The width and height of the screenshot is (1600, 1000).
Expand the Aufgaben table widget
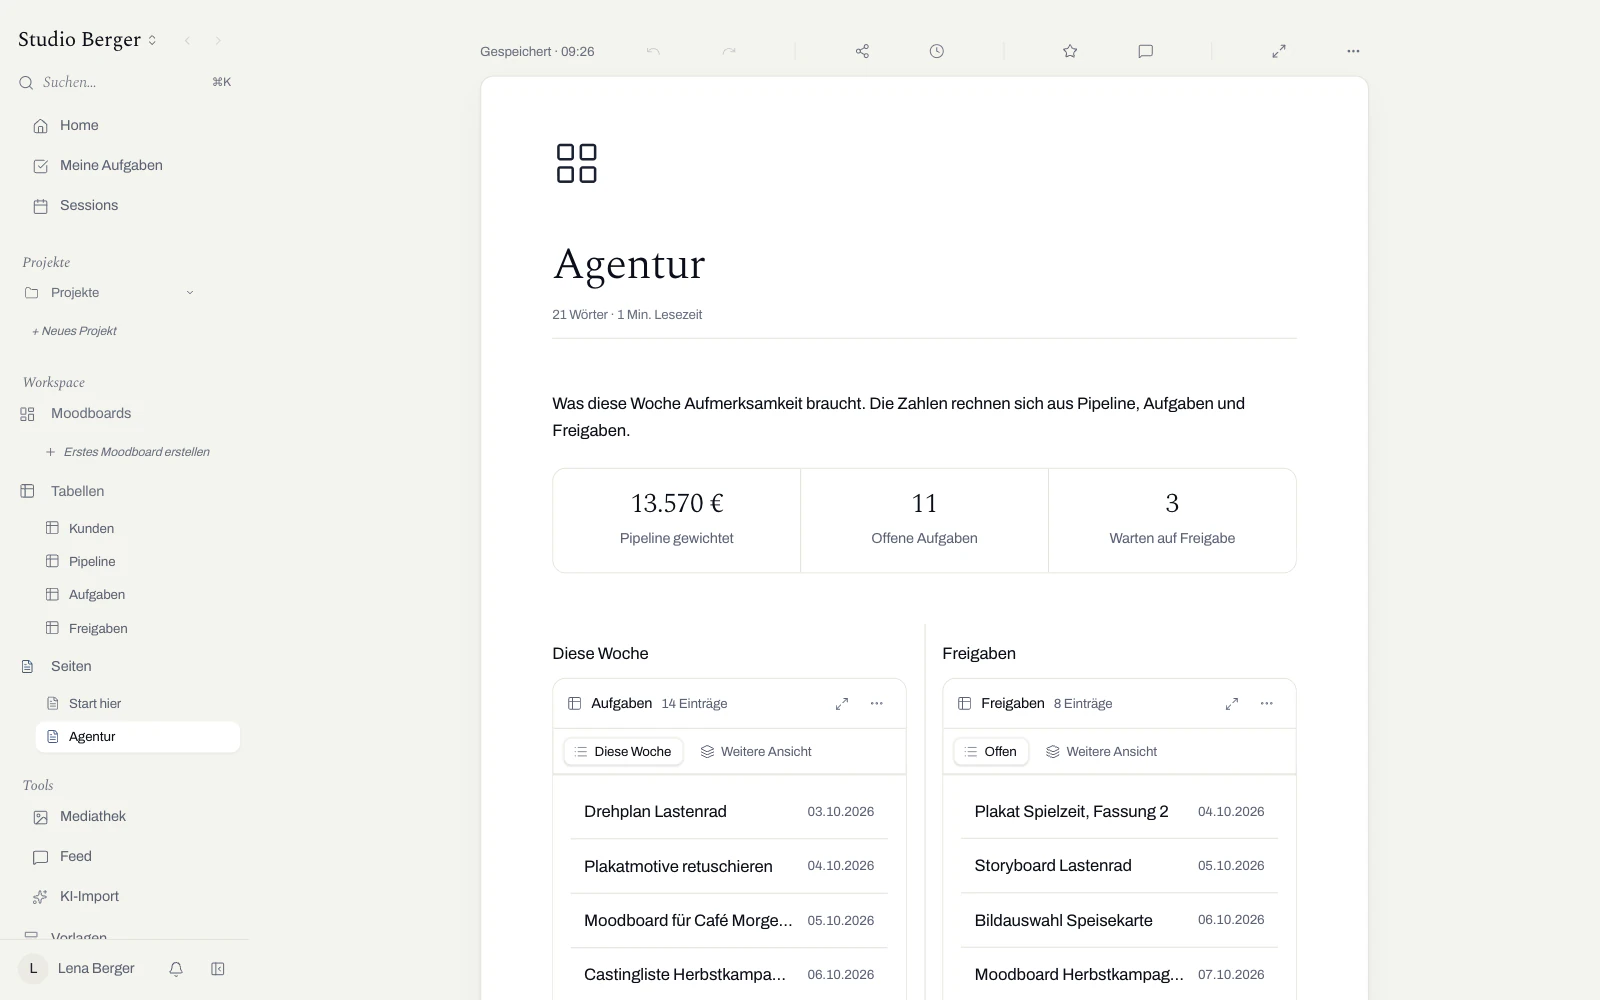pyautogui.click(x=842, y=704)
